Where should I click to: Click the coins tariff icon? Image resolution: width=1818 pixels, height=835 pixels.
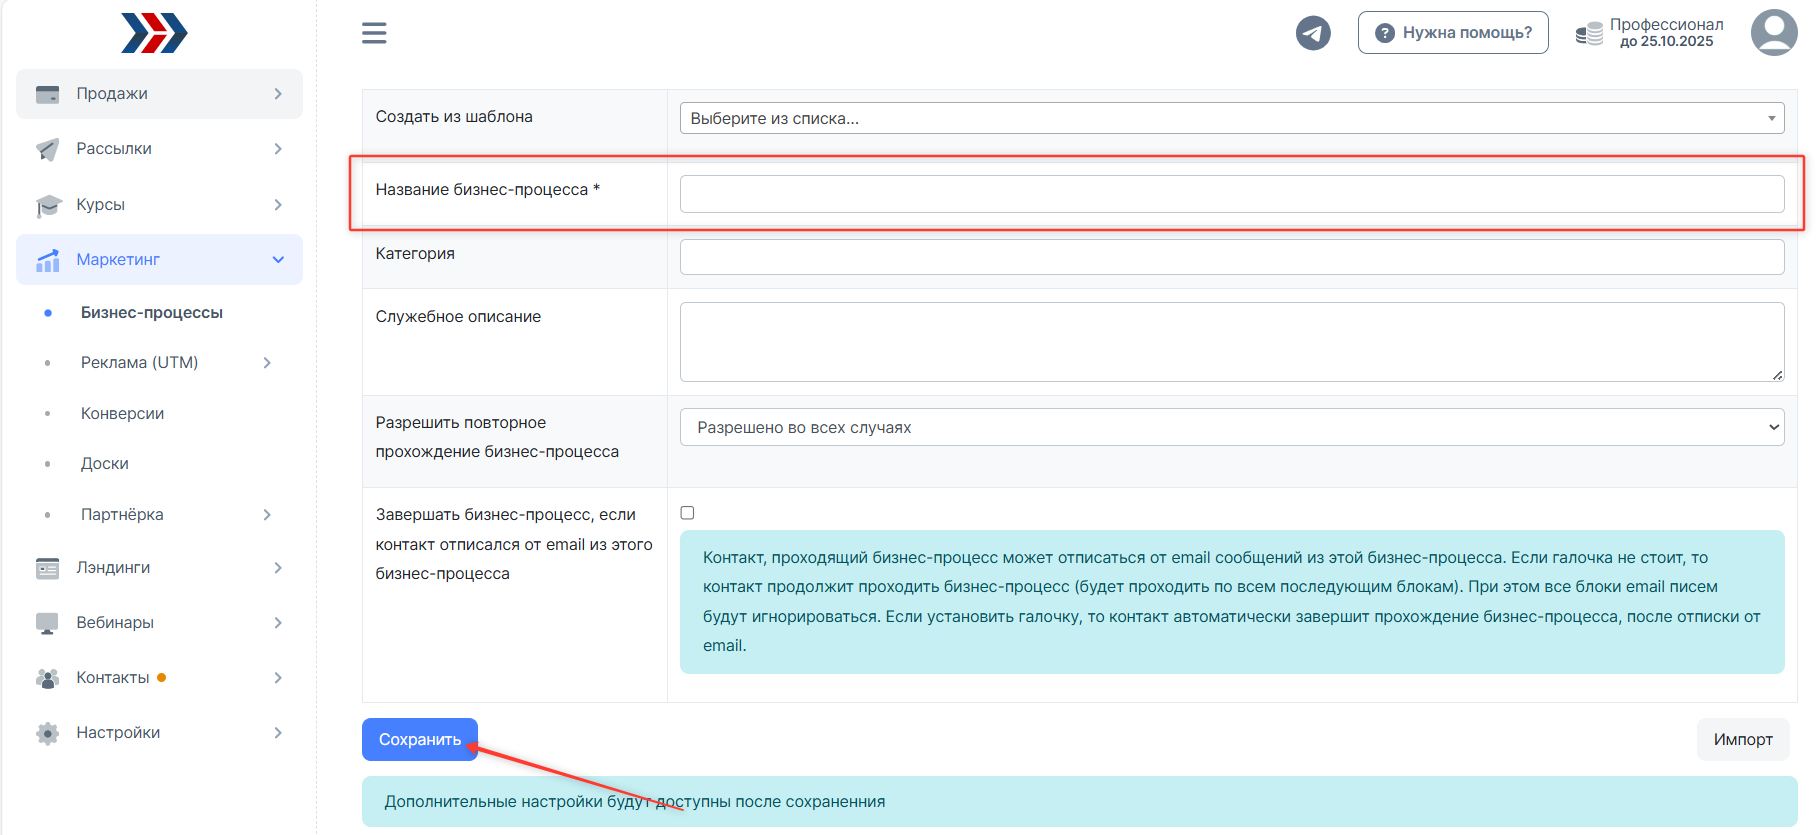(x=1589, y=34)
